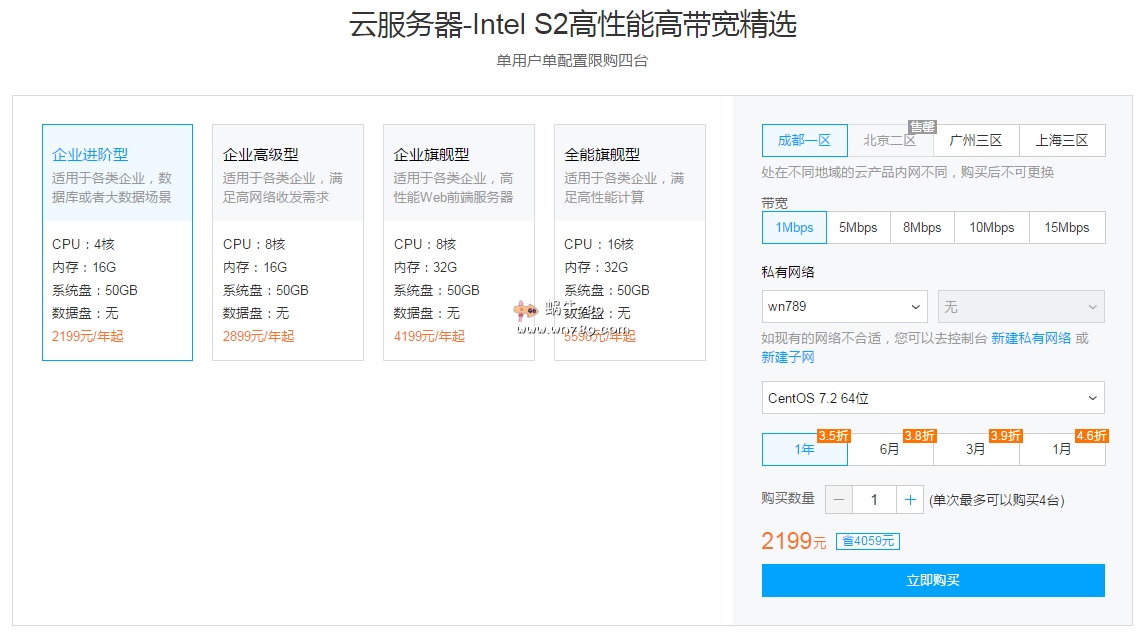This screenshot has width=1143, height=636.
Task: Open the CentOS 7.2 64位 system dropdown
Action: (933, 398)
